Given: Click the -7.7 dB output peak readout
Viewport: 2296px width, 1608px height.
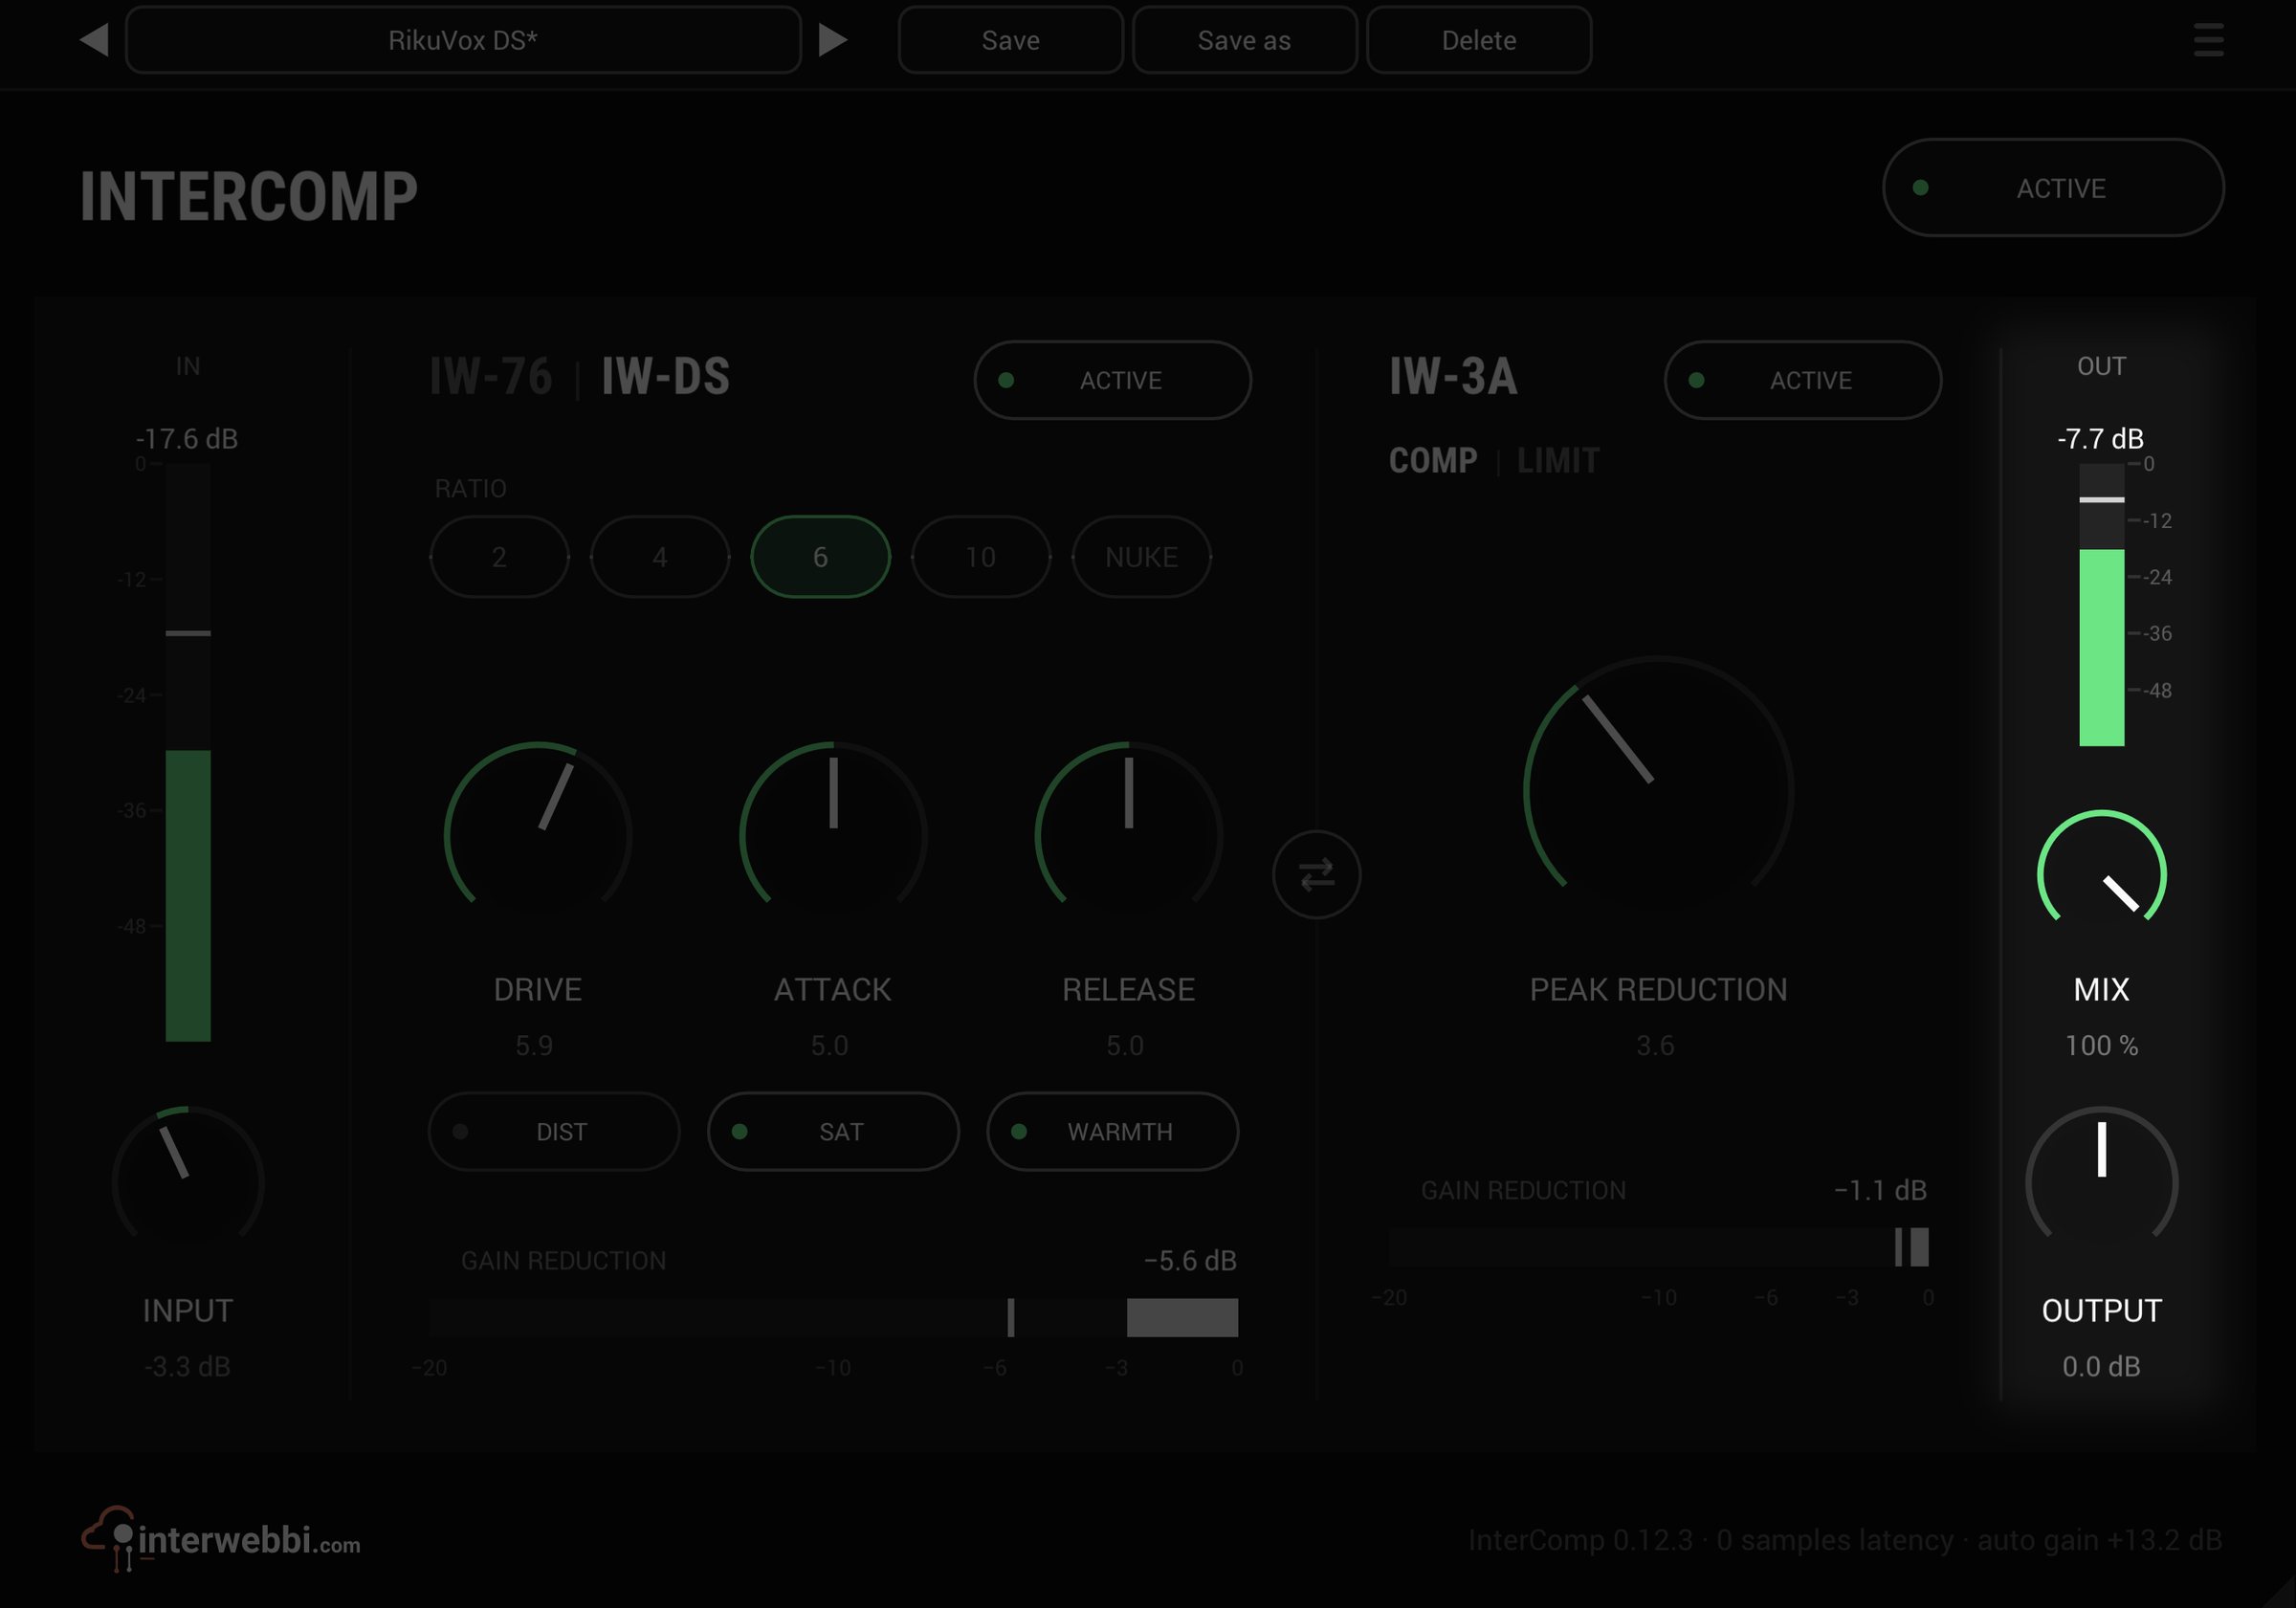Looking at the screenshot, I should [2100, 438].
